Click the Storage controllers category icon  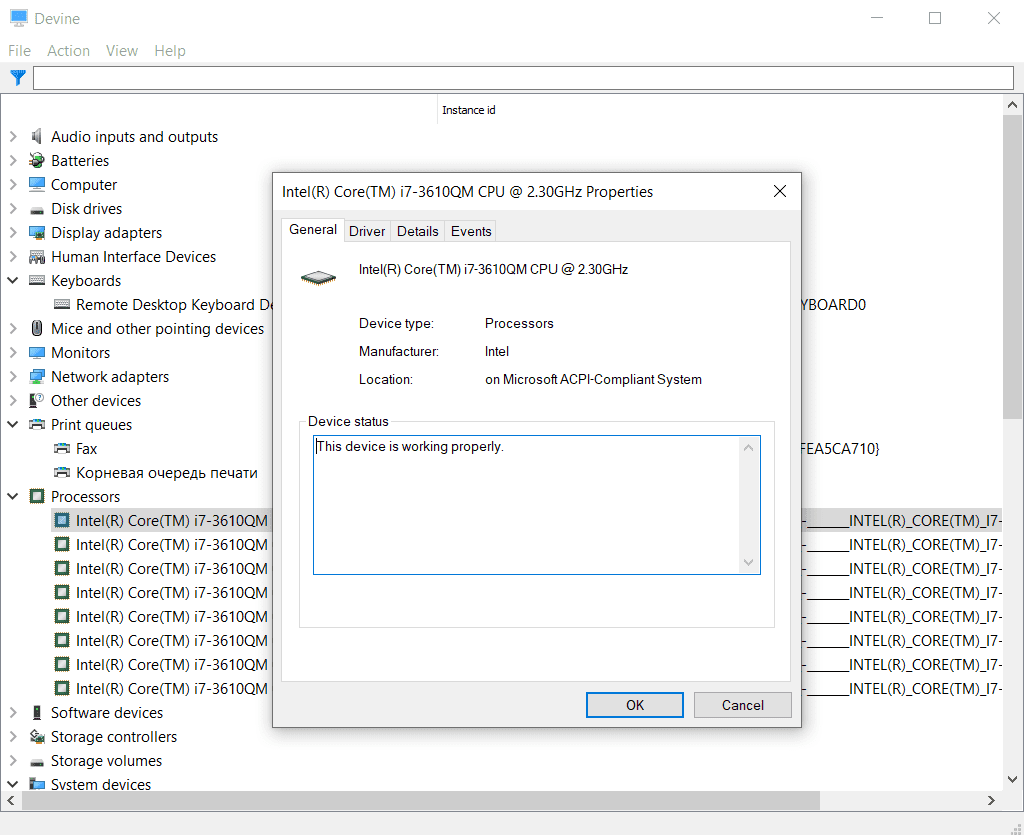point(37,737)
